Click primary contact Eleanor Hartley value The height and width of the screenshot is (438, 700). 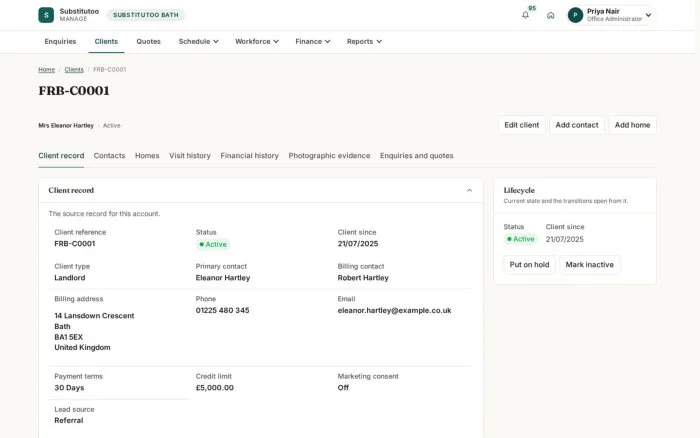[223, 278]
